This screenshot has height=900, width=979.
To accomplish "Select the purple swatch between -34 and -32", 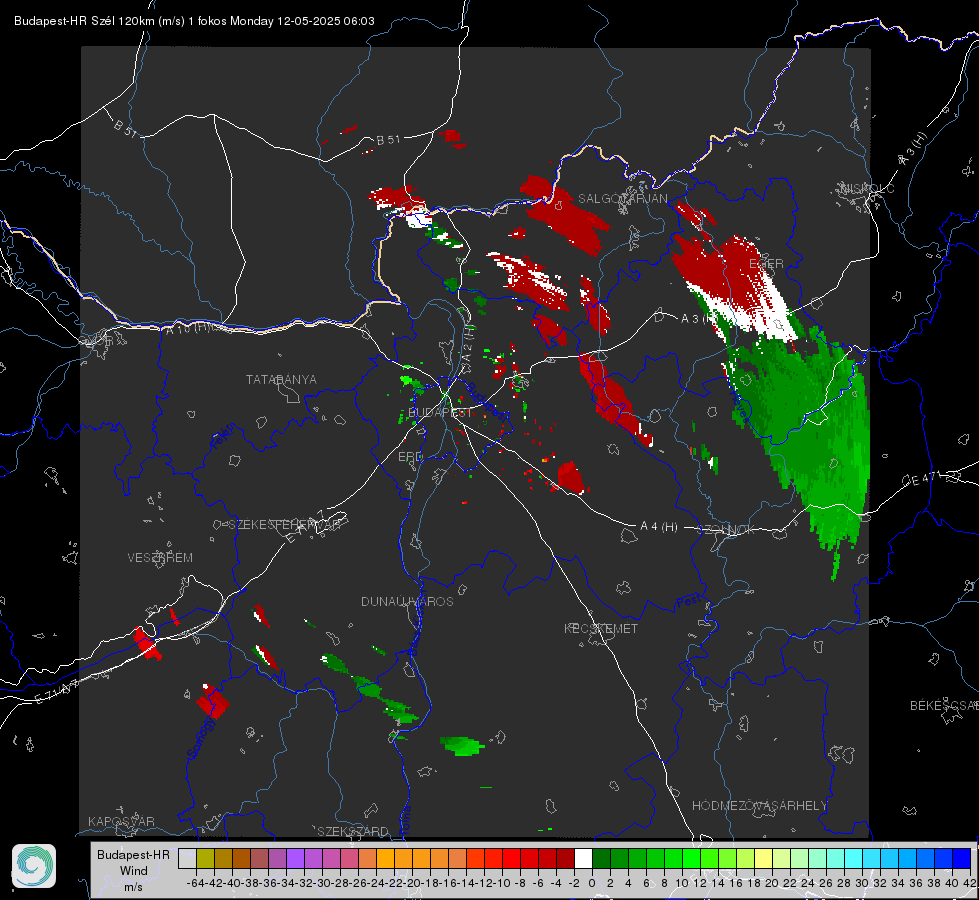I will (295, 858).
